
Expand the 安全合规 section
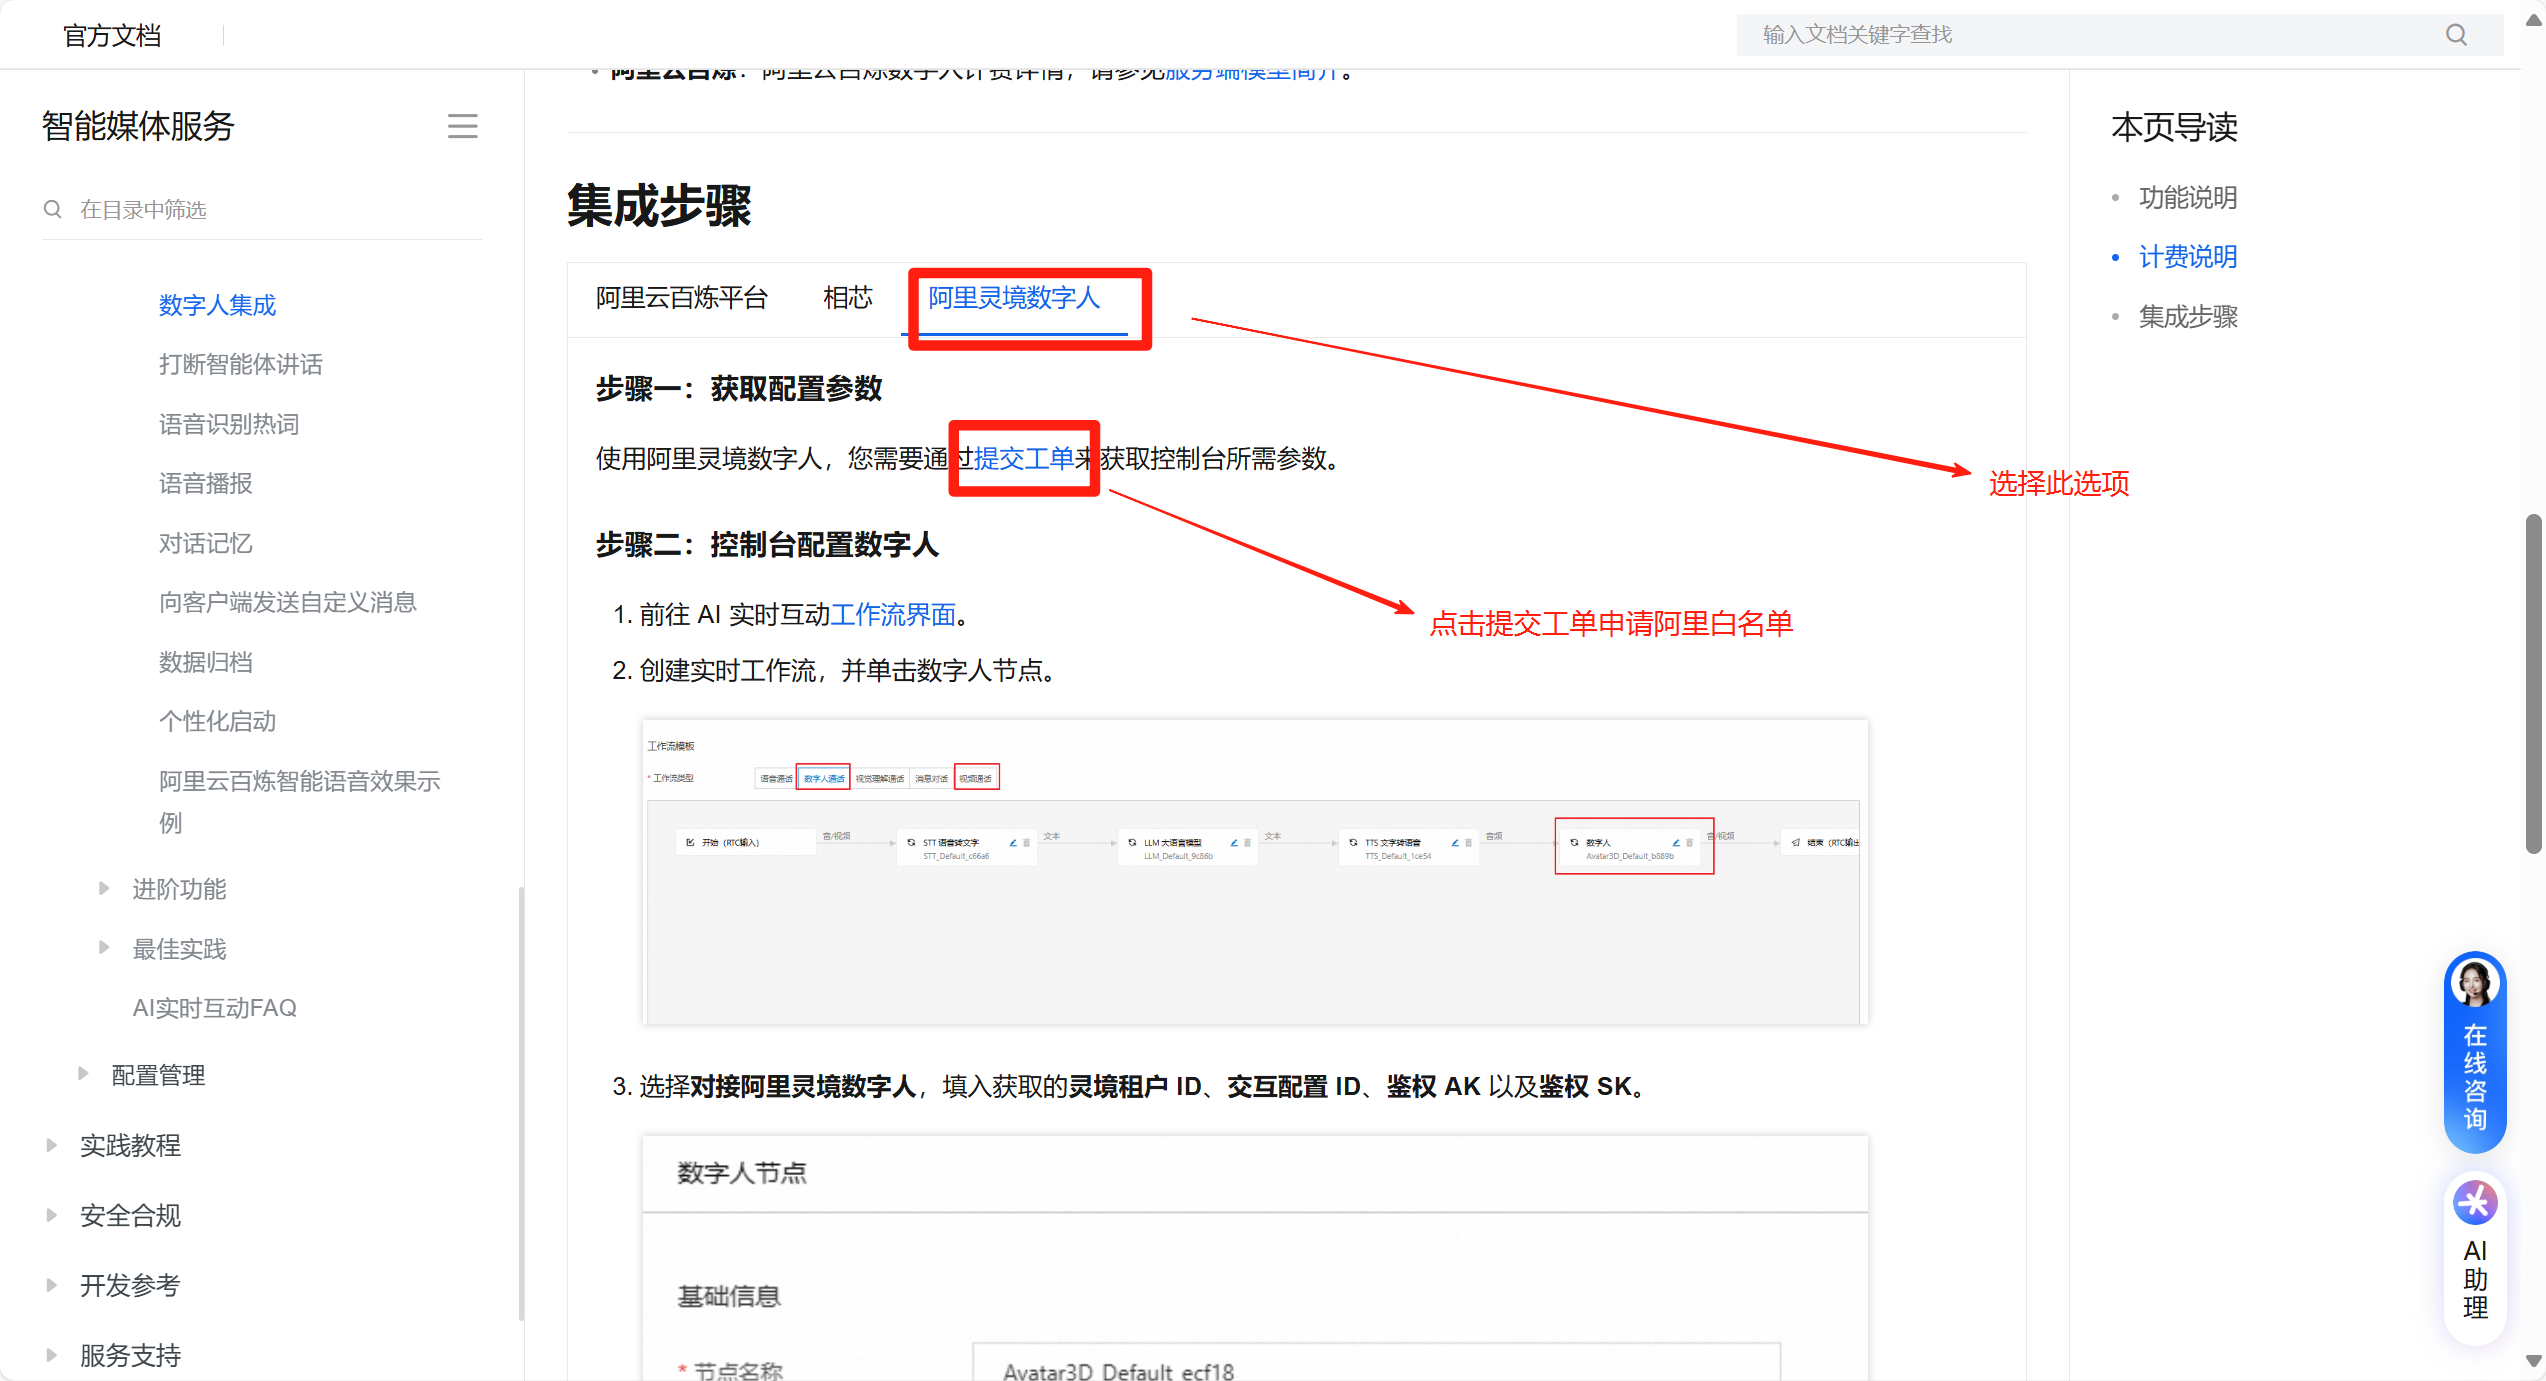click(51, 1214)
